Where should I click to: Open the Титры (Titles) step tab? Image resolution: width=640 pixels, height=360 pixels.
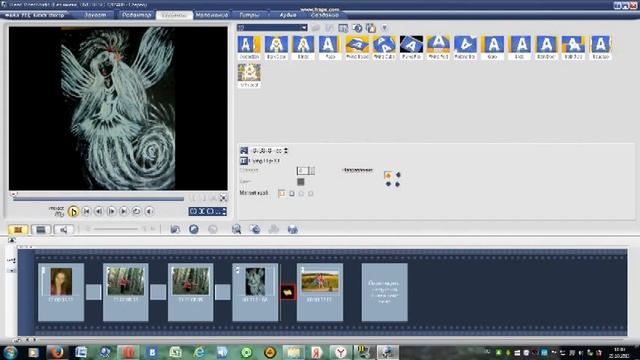tap(249, 15)
